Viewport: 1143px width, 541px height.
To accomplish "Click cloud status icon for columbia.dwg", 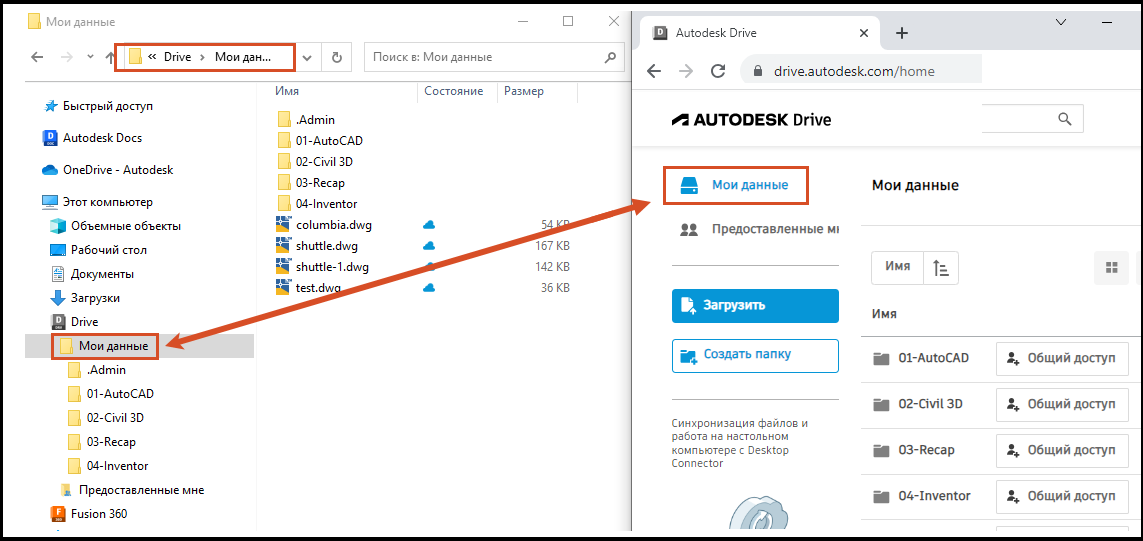I will 429,225.
